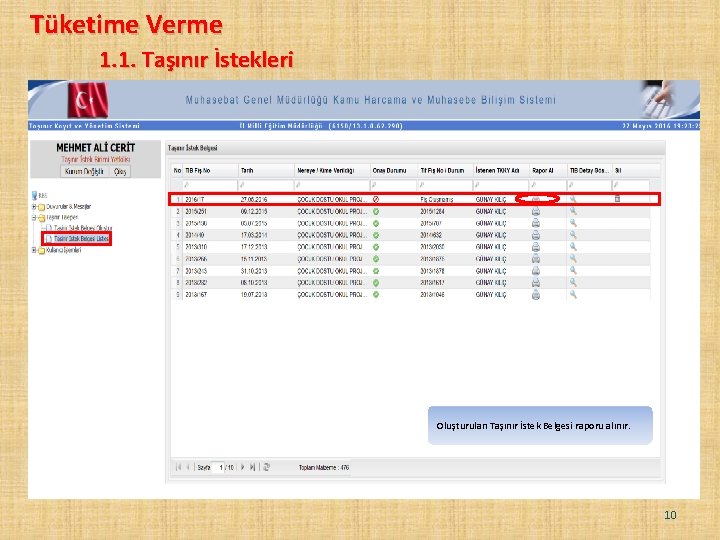Go to the next page of results
This screenshot has height=540, width=720.
(242, 467)
